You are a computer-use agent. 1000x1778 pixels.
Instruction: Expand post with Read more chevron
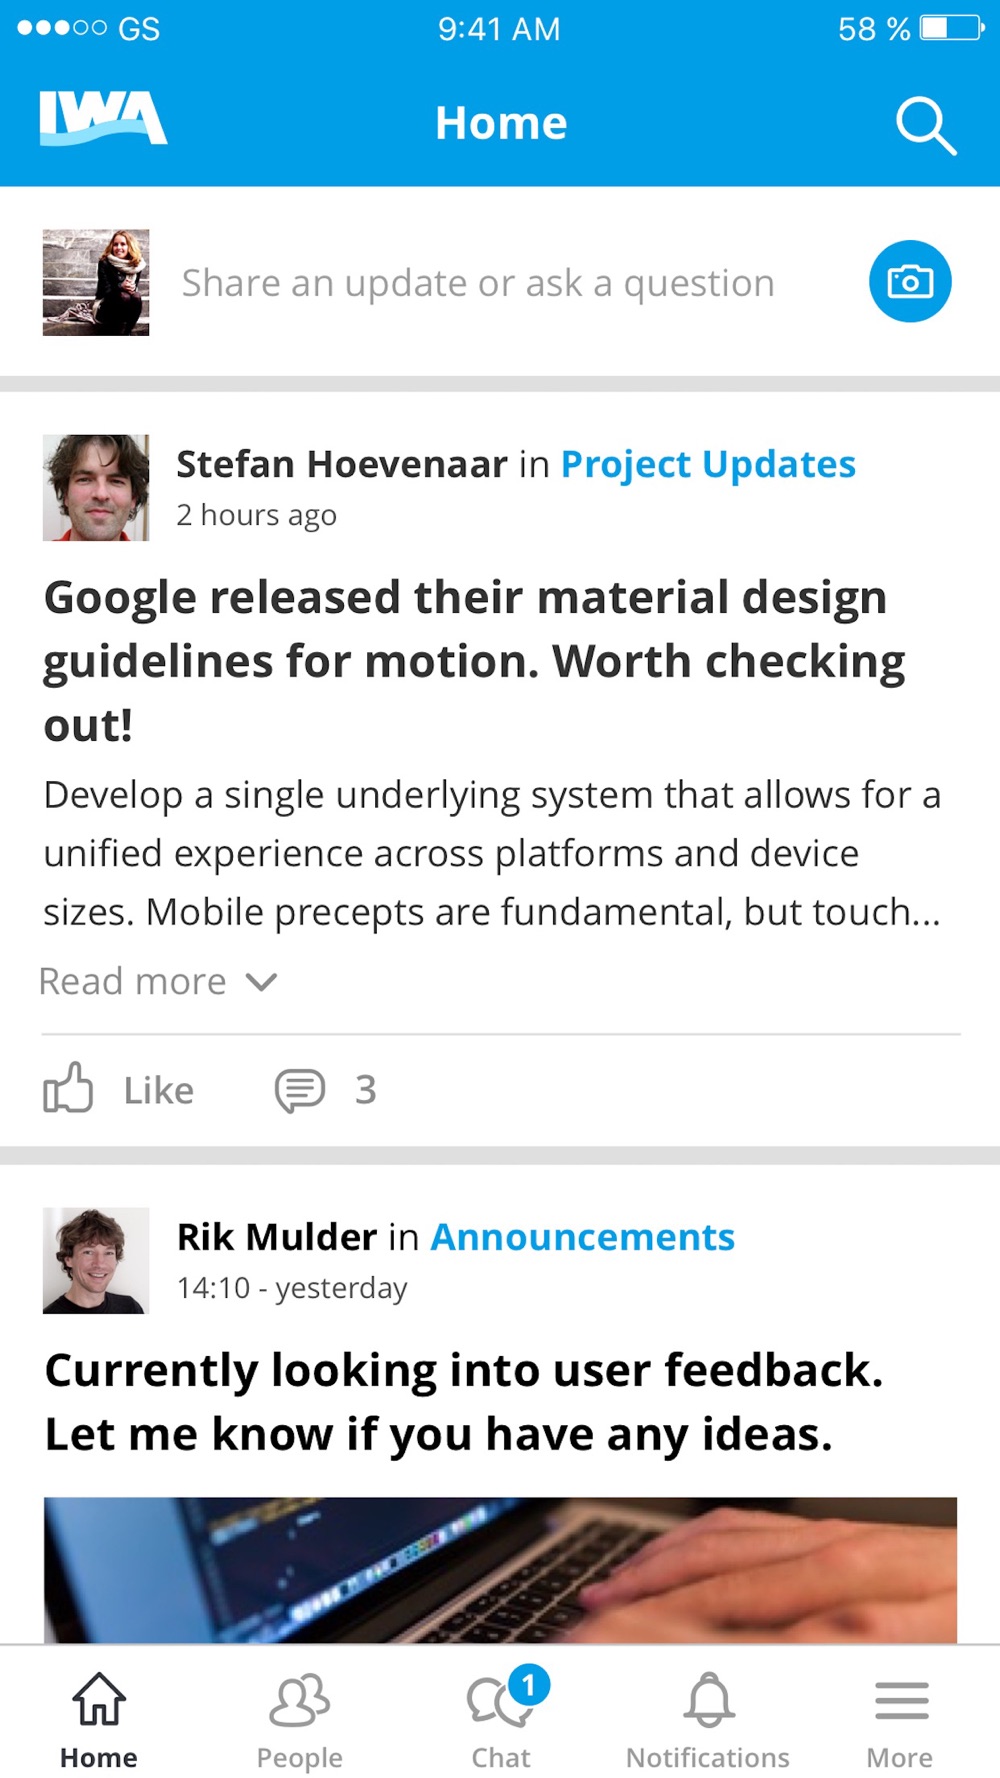click(261, 982)
